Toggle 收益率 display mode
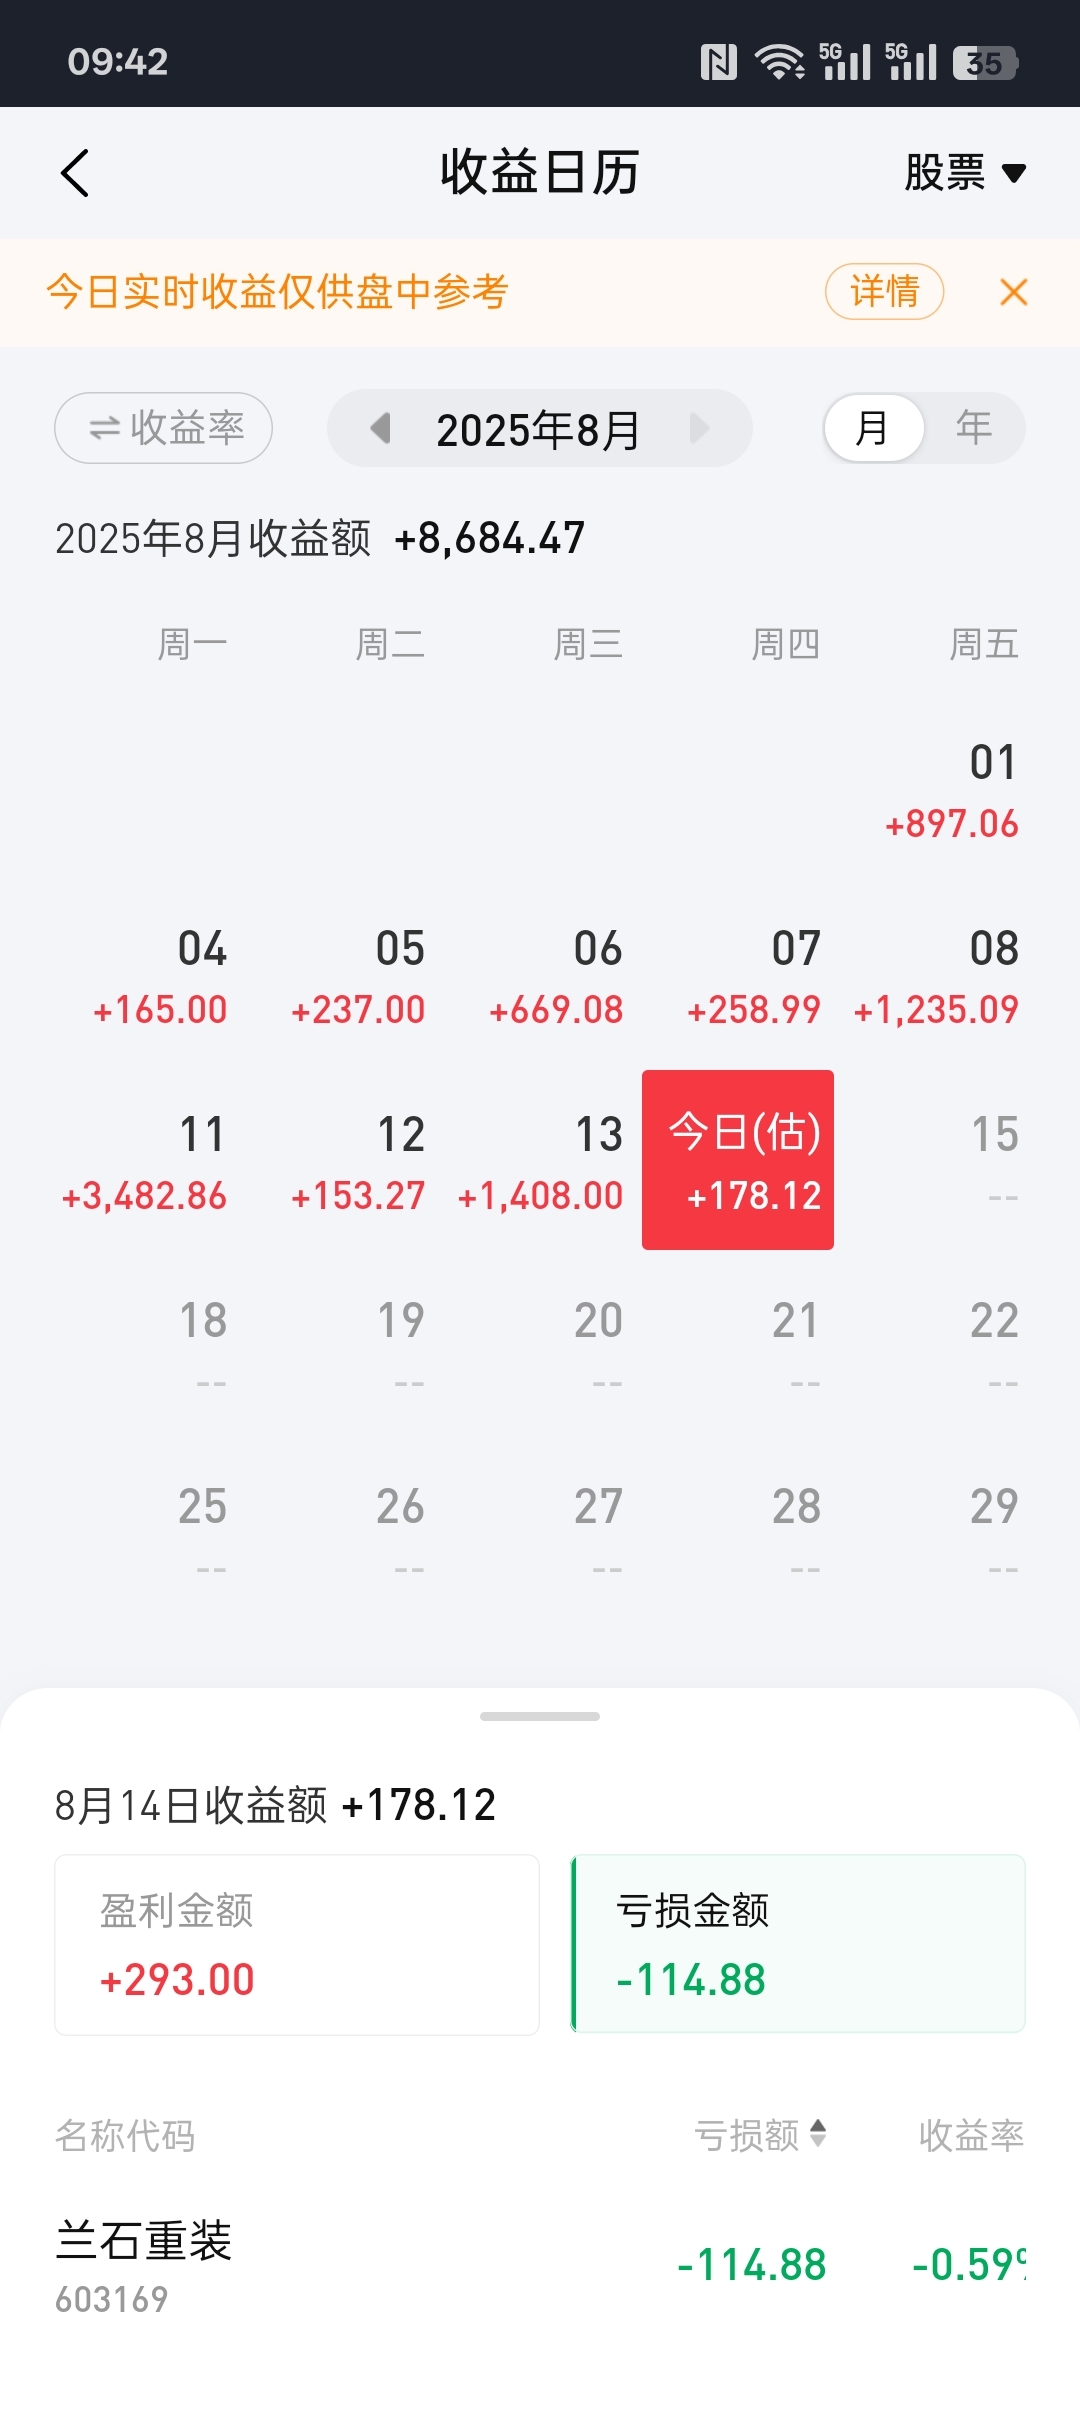The image size is (1080, 2412). pyautogui.click(x=164, y=428)
